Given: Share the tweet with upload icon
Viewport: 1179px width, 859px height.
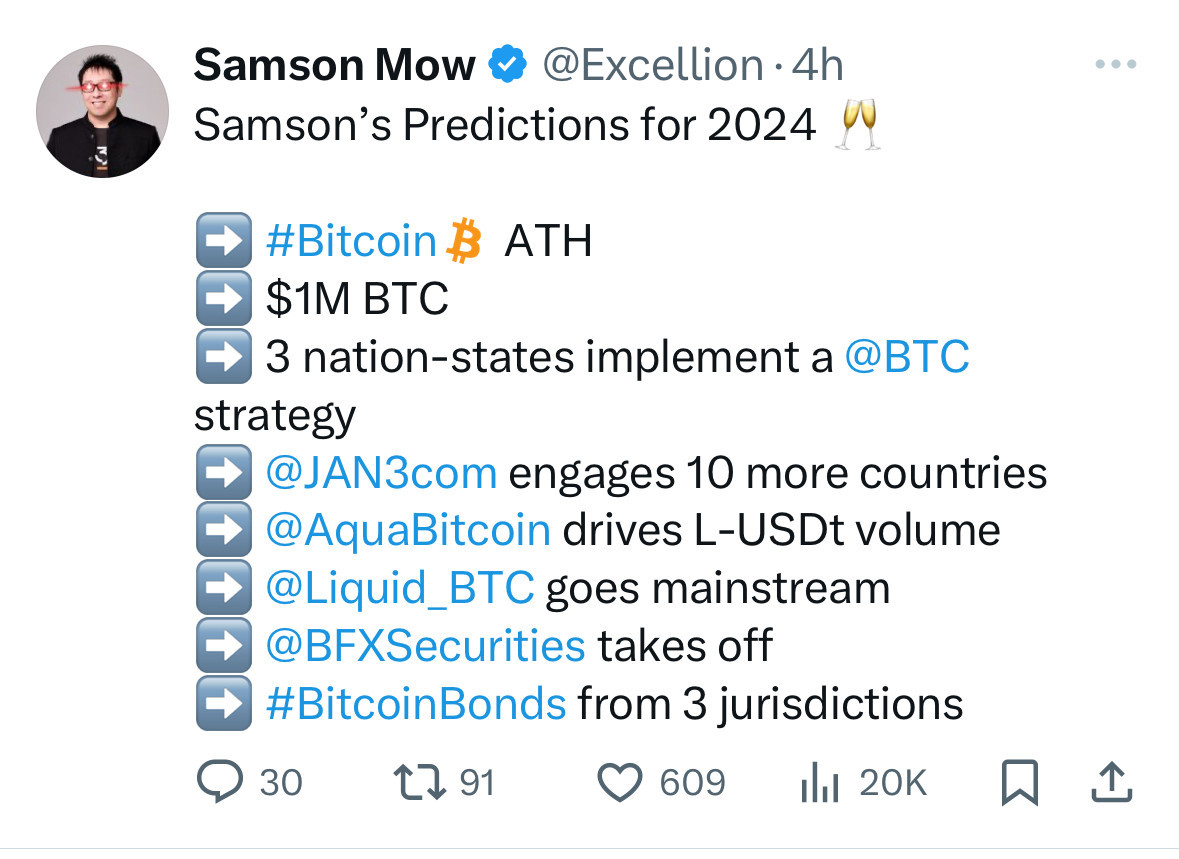Looking at the screenshot, I should 1111,782.
